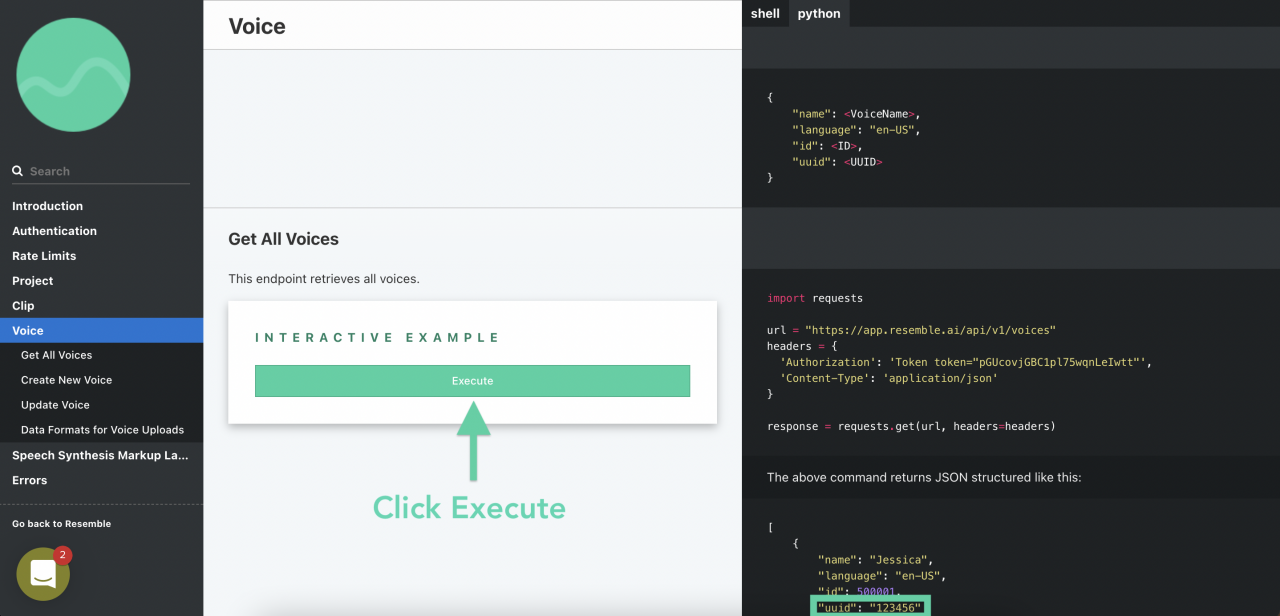The height and width of the screenshot is (616, 1280).
Task: Switch to the shell code tab
Action: tap(765, 13)
